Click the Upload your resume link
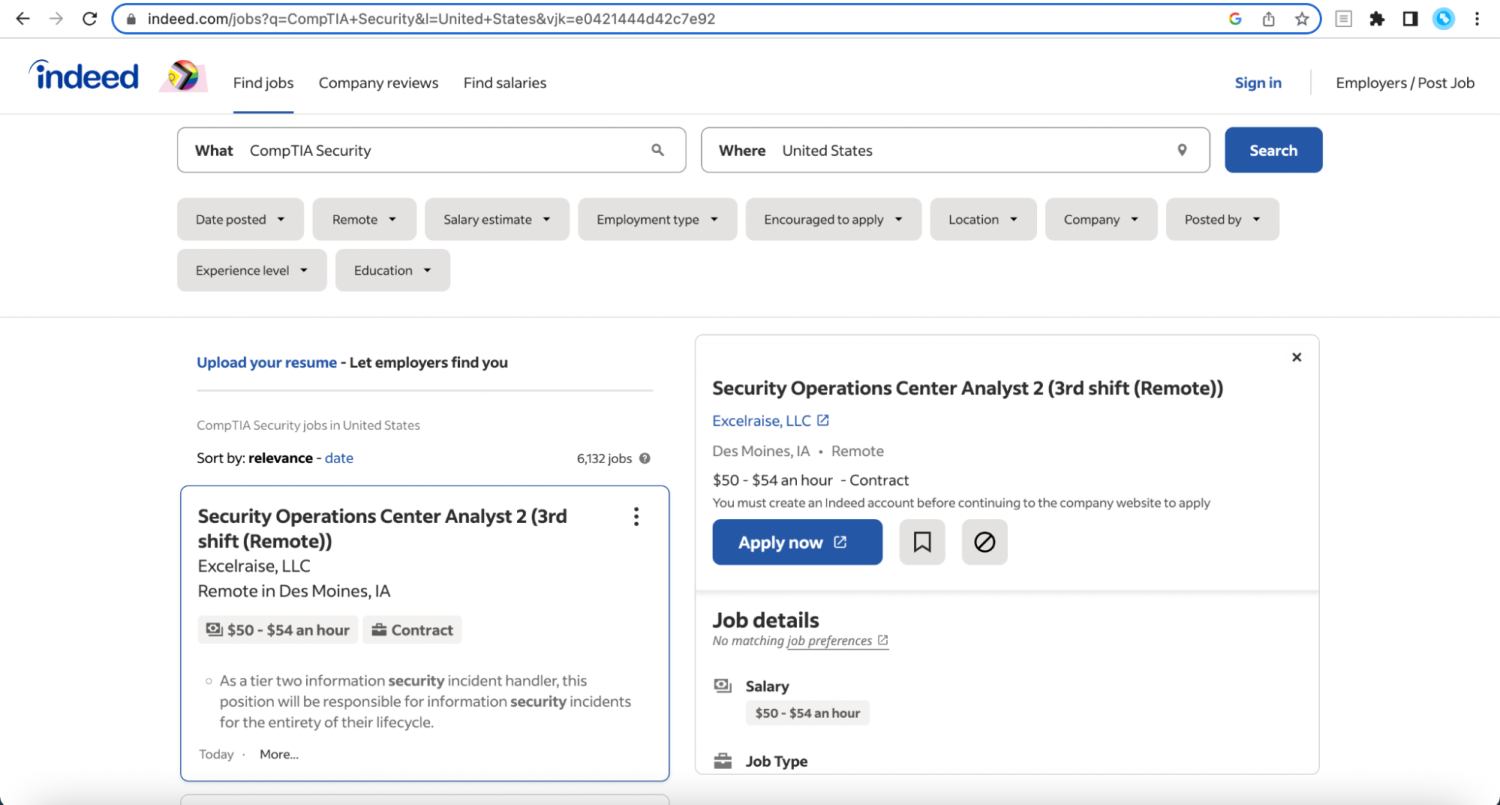Screen dimensions: 1500x805 point(267,363)
